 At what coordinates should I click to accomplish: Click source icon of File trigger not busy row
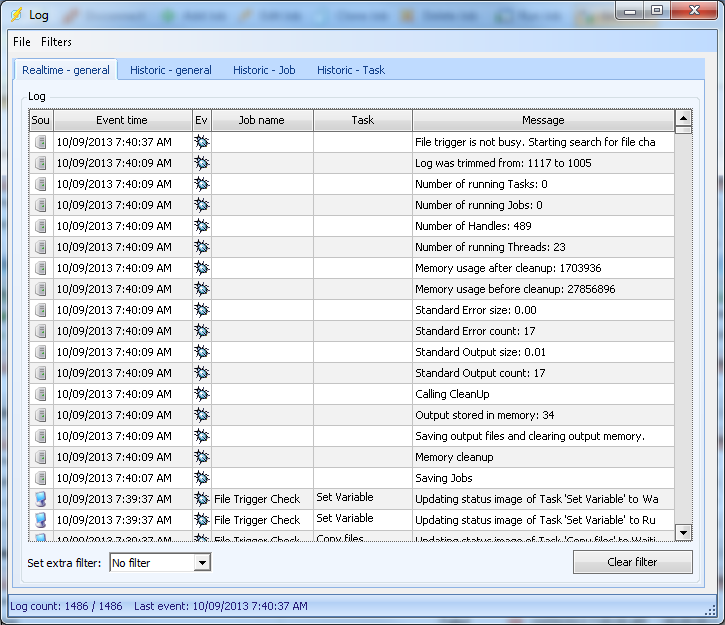pos(41,142)
